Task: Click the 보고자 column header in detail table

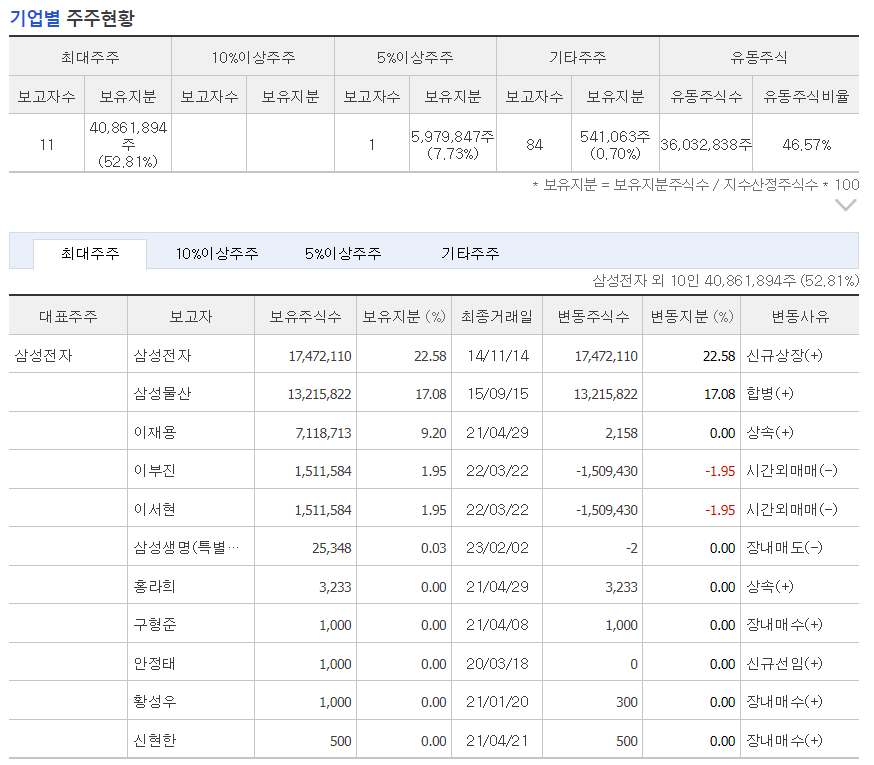Action: pyautogui.click(x=191, y=317)
